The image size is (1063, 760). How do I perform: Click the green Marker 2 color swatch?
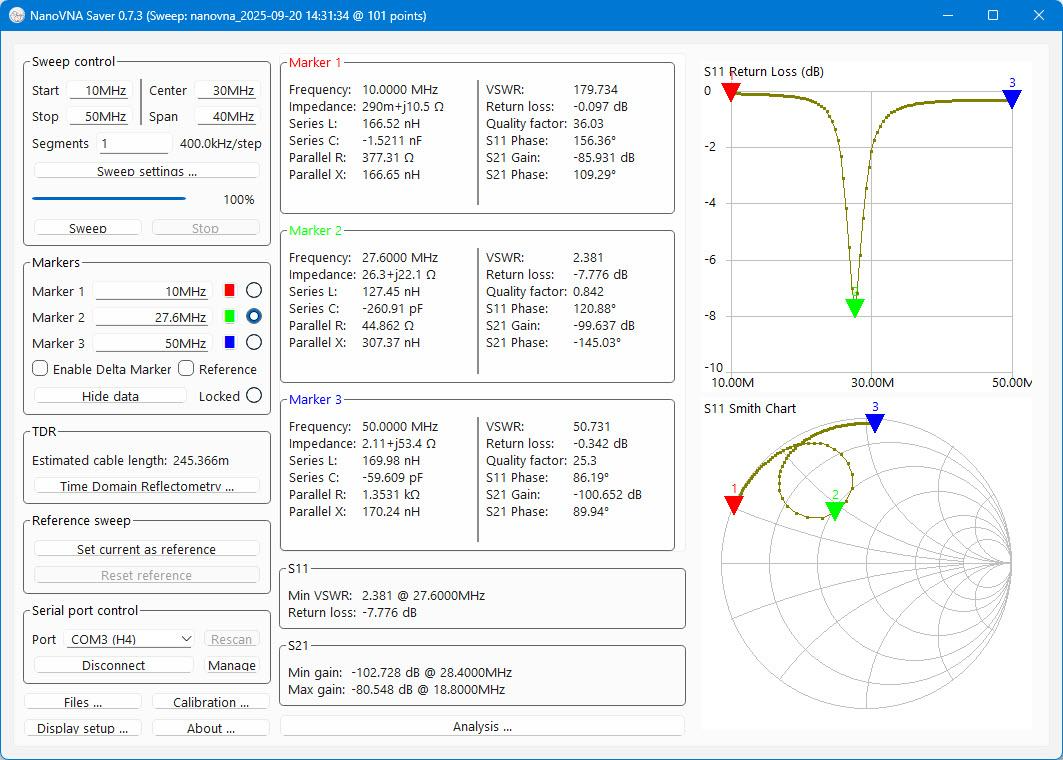pos(229,316)
